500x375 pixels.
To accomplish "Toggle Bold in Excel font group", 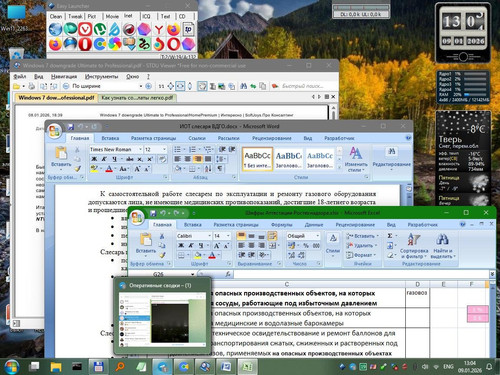I will click(x=181, y=246).
